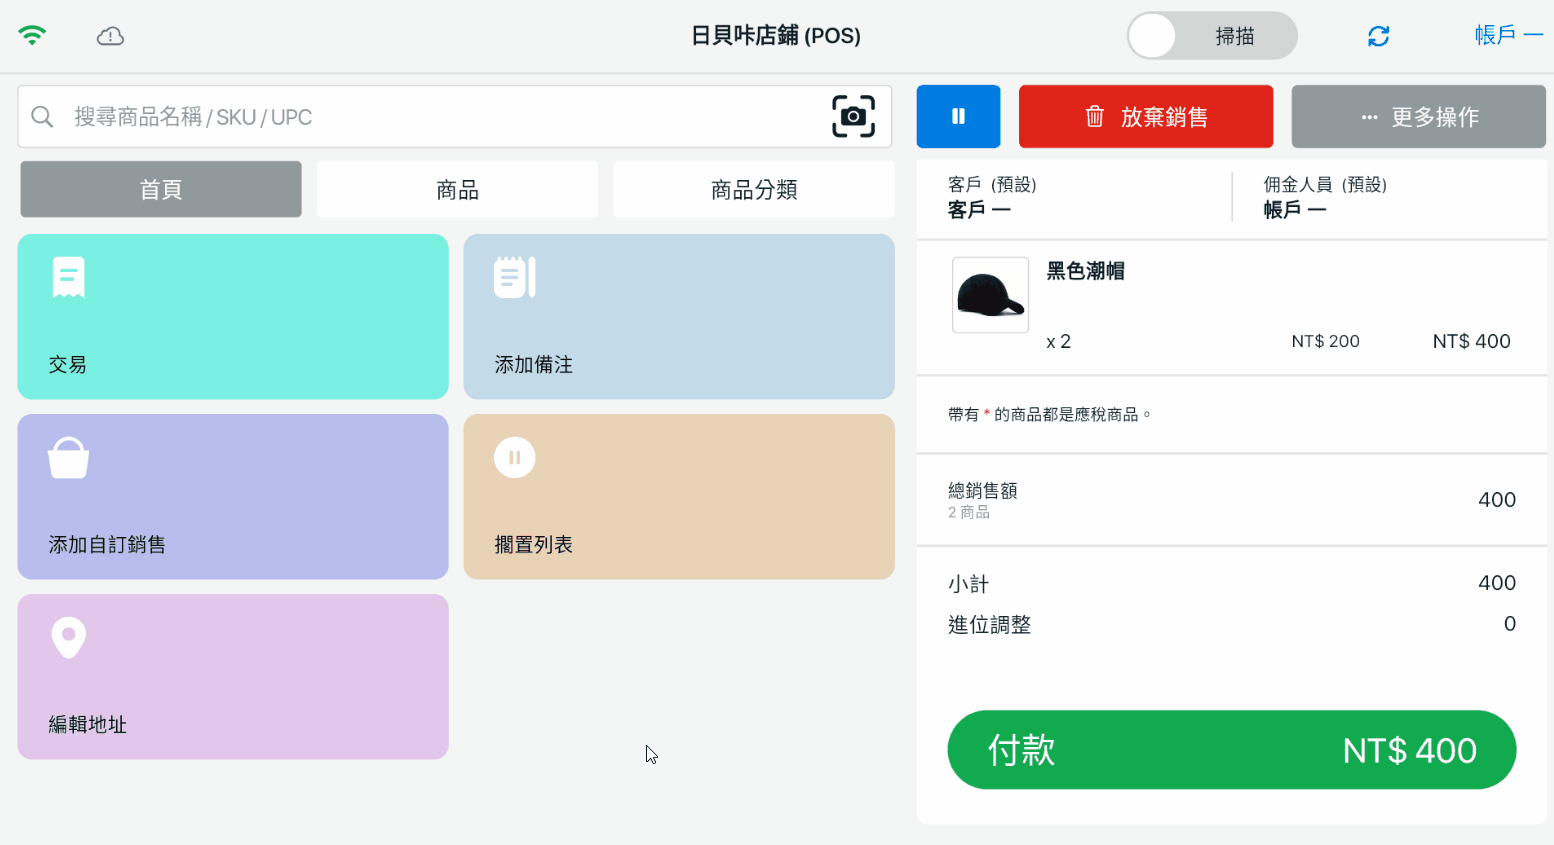Screen dimensions: 1554x845
Task: Check the Wi-Fi connection icon
Action: [x=32, y=36]
